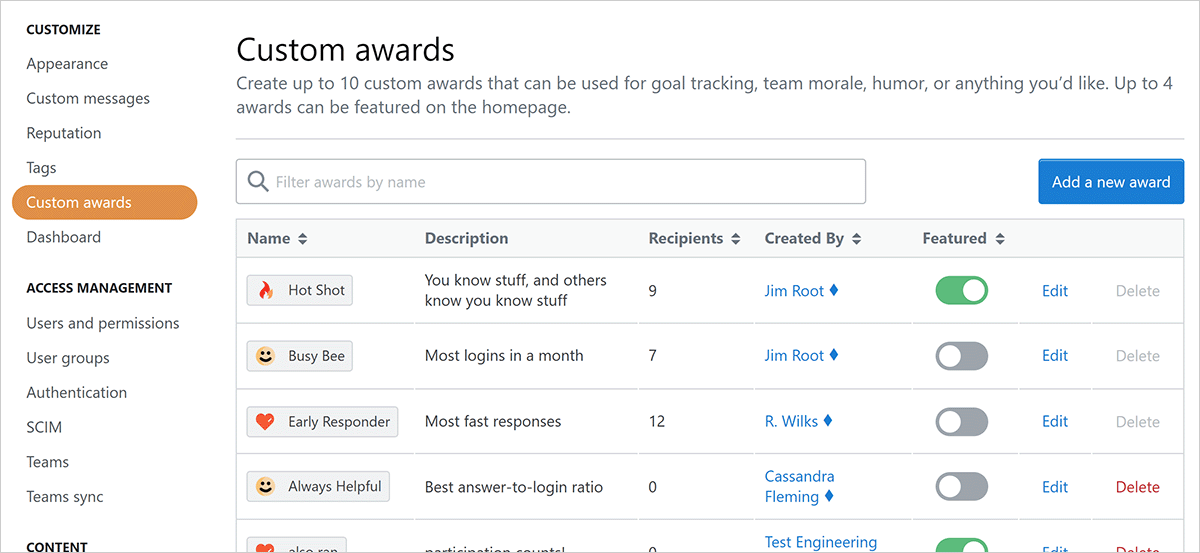Screen dimensions: 1200x553
Task: Open Appearance in the Customize sidebar
Action: (x=67, y=64)
